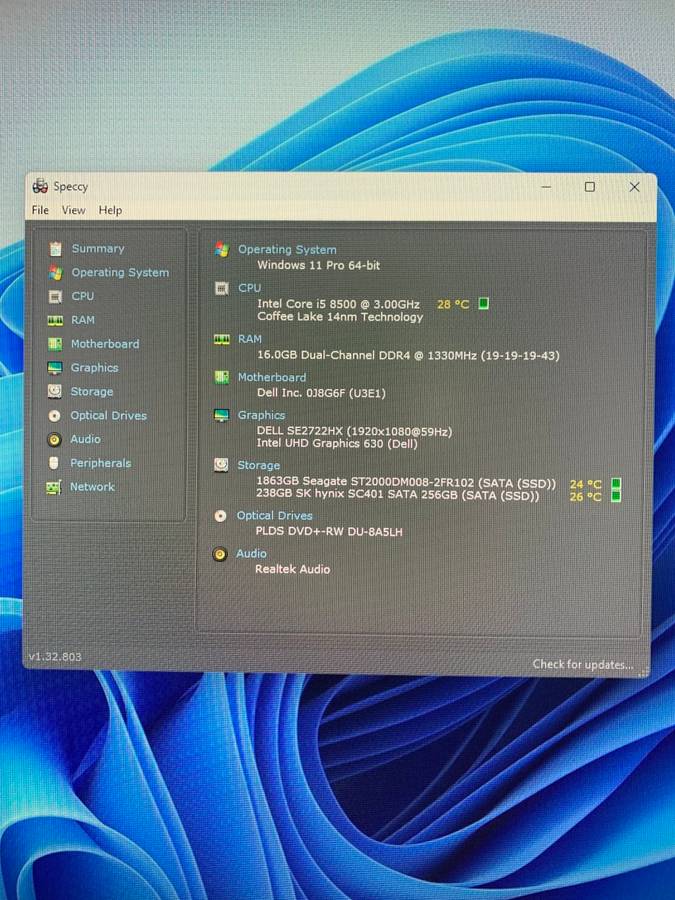Click Intel Core i5 8500 @ 3.00GHz text
Viewport: 675px width, 900px height.
(x=339, y=304)
